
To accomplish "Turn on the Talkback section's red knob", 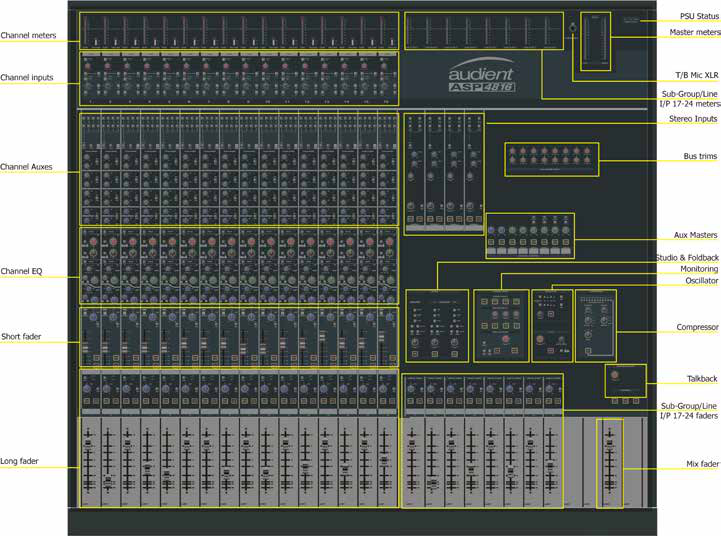I will 615,376.
